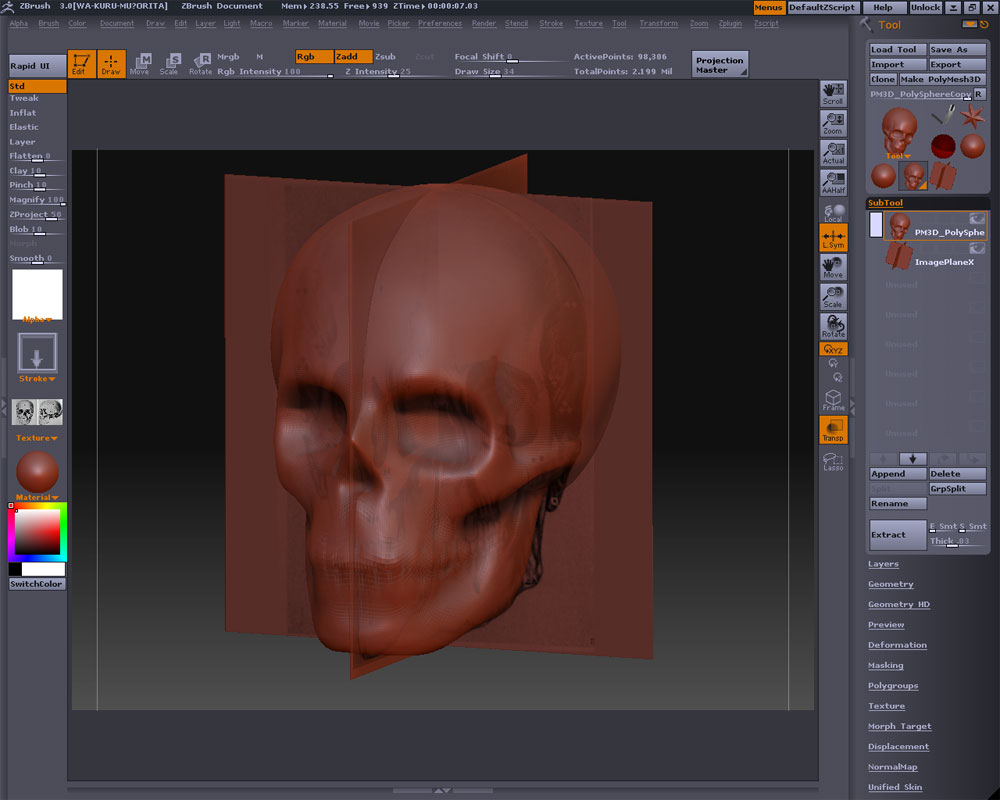Image resolution: width=1000 pixels, height=800 pixels.
Task: Click the AAHalf view icon
Action: point(833,183)
